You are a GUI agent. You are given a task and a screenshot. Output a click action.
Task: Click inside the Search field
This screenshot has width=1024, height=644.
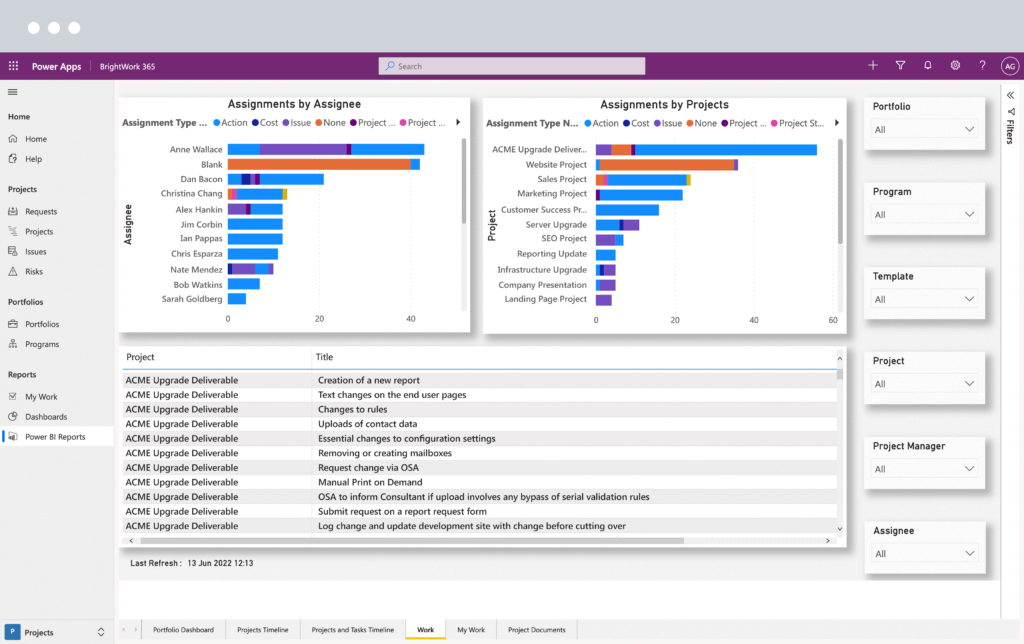[511, 65]
